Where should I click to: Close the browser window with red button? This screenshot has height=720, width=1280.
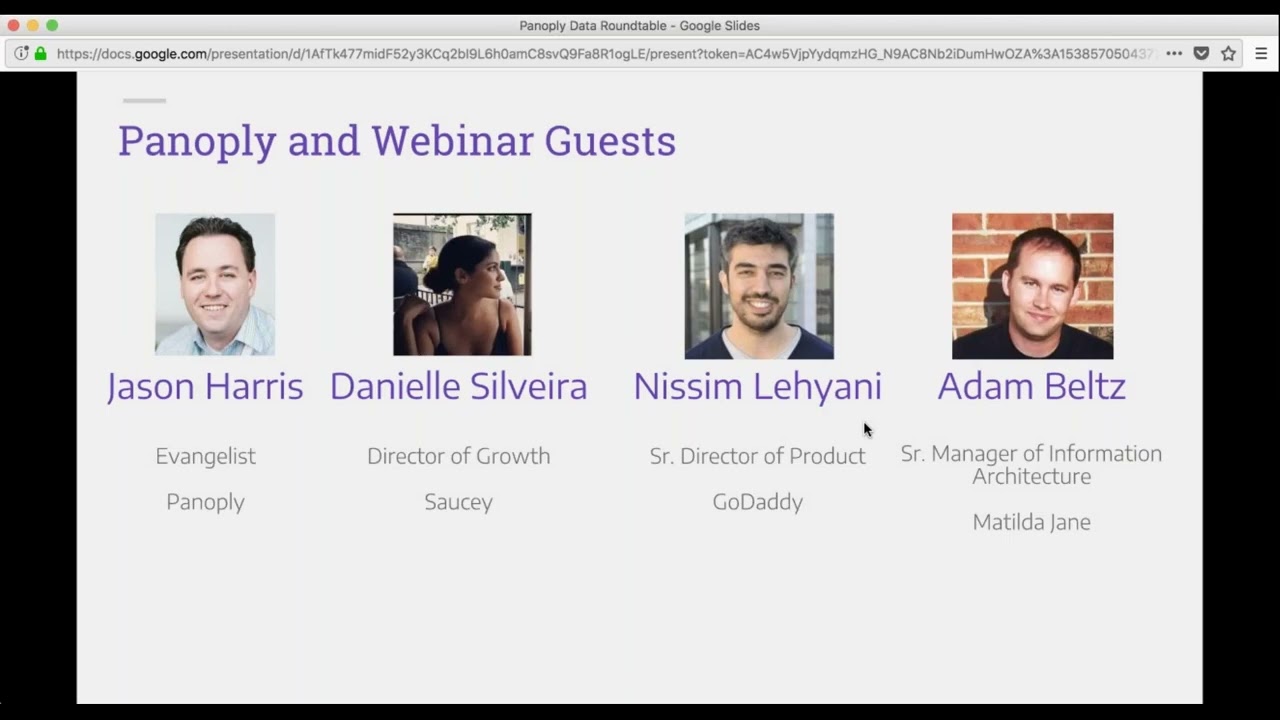(13, 25)
